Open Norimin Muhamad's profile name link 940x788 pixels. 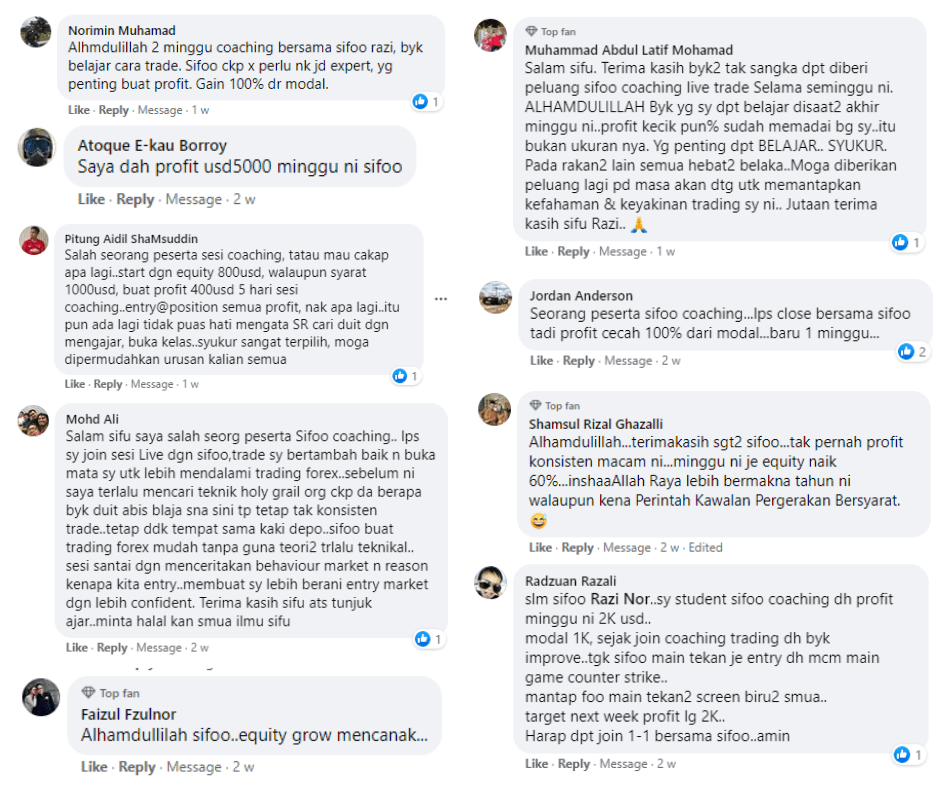click(121, 30)
